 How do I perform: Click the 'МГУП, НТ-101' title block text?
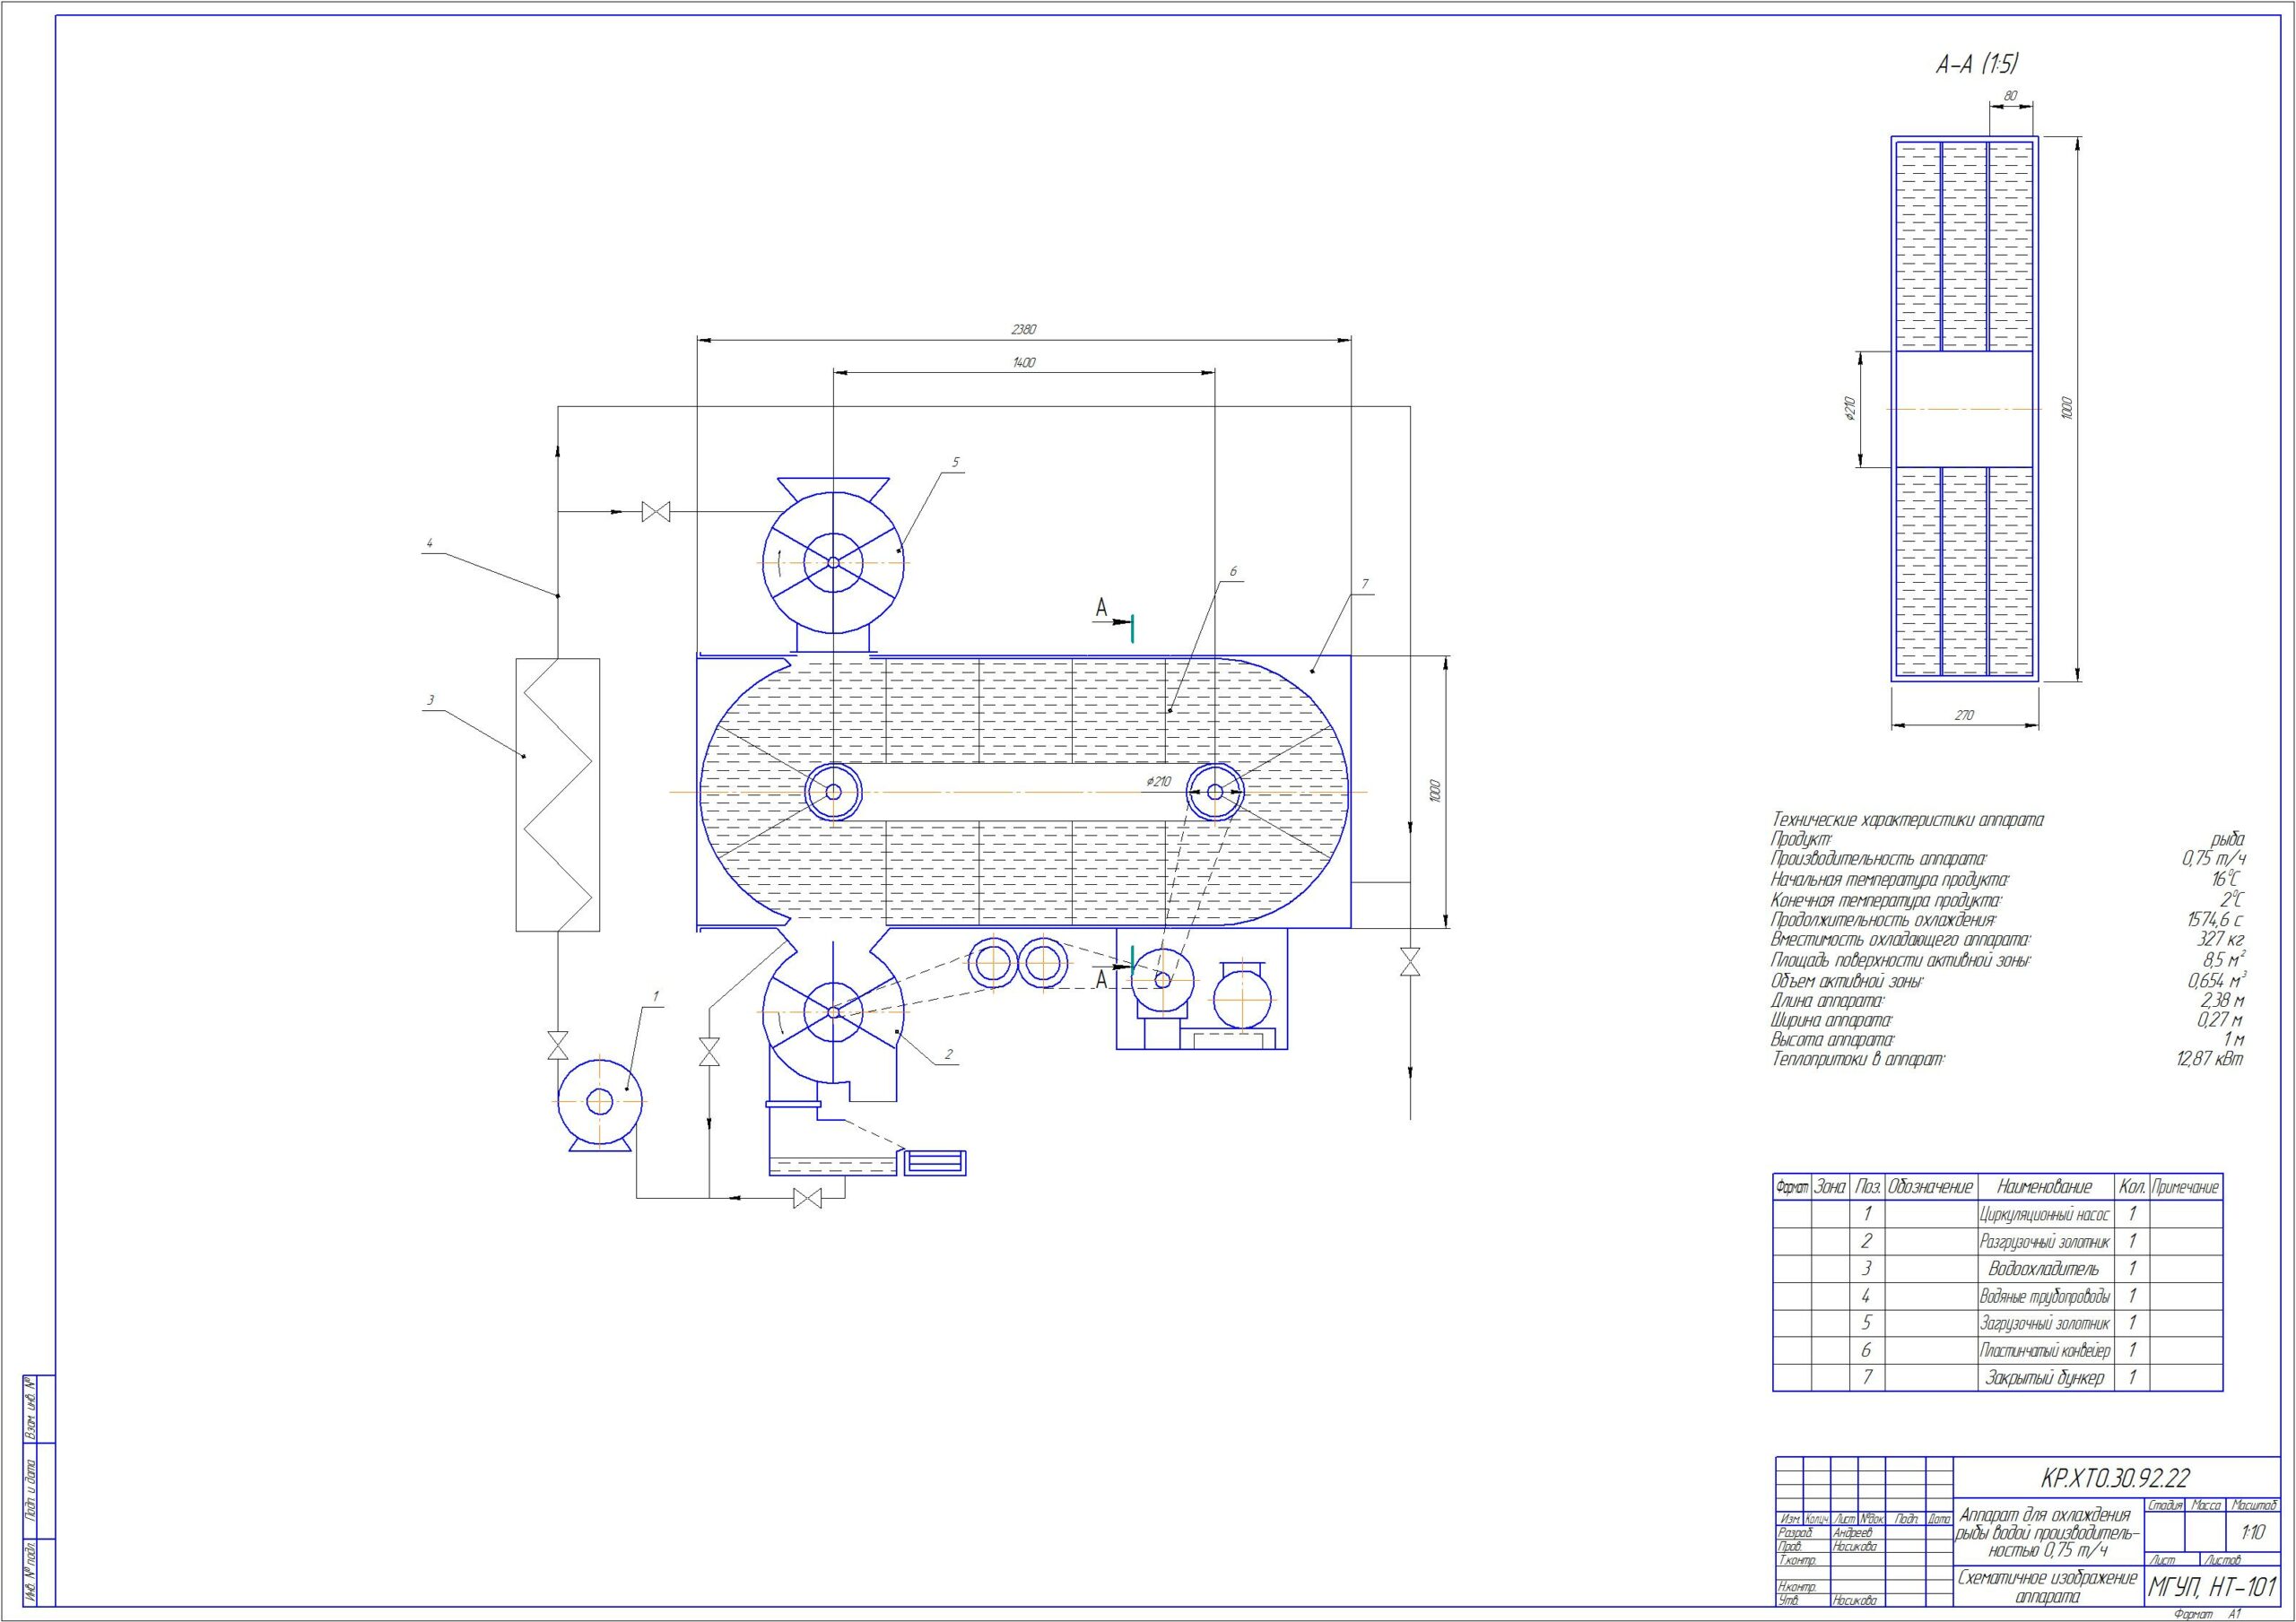(2212, 1587)
